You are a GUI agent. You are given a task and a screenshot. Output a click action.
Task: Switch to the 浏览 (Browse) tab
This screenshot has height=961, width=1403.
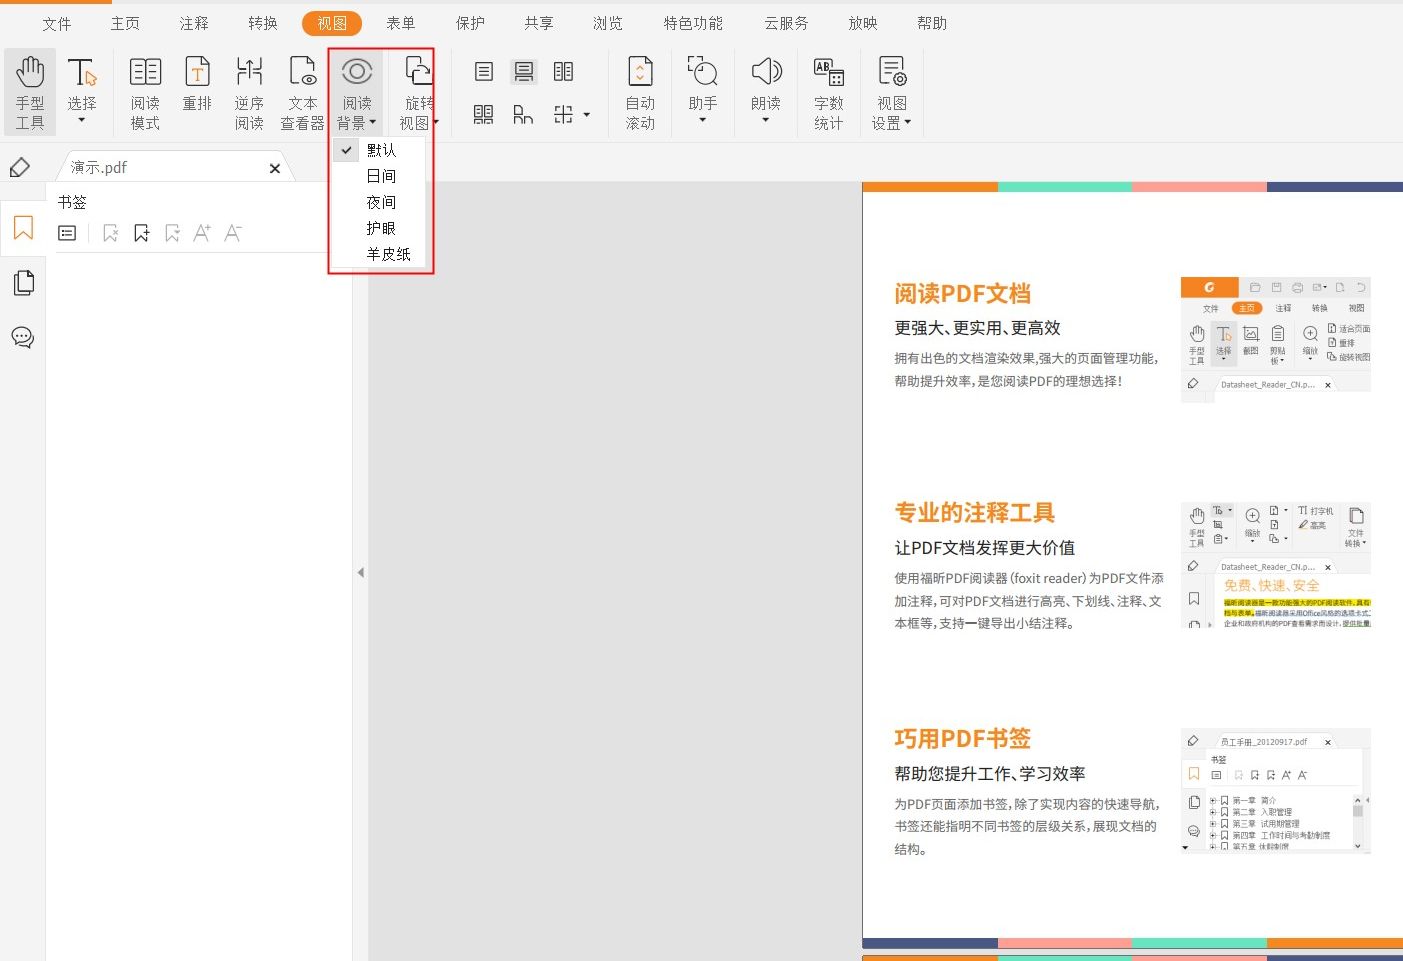click(x=608, y=23)
